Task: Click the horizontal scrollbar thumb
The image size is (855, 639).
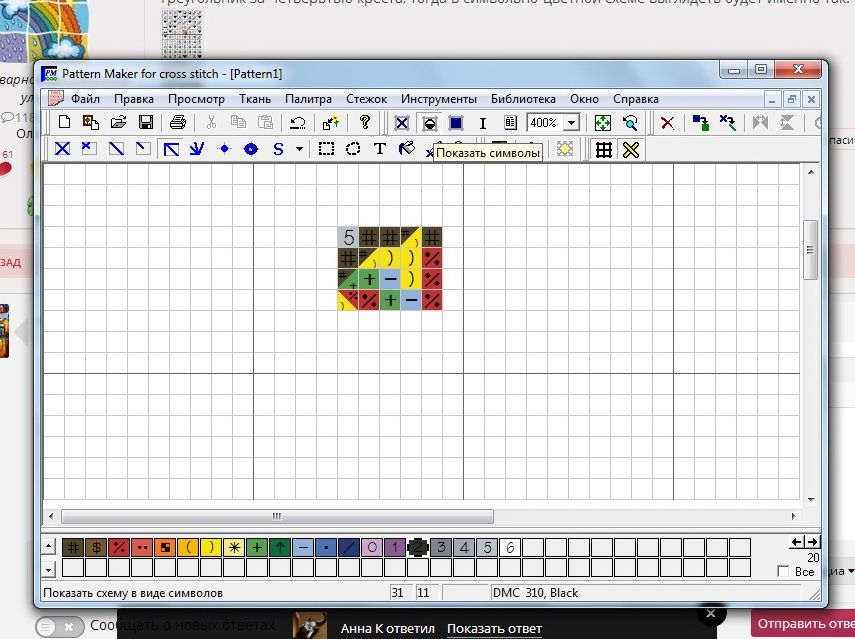Action: pyautogui.click(x=276, y=517)
